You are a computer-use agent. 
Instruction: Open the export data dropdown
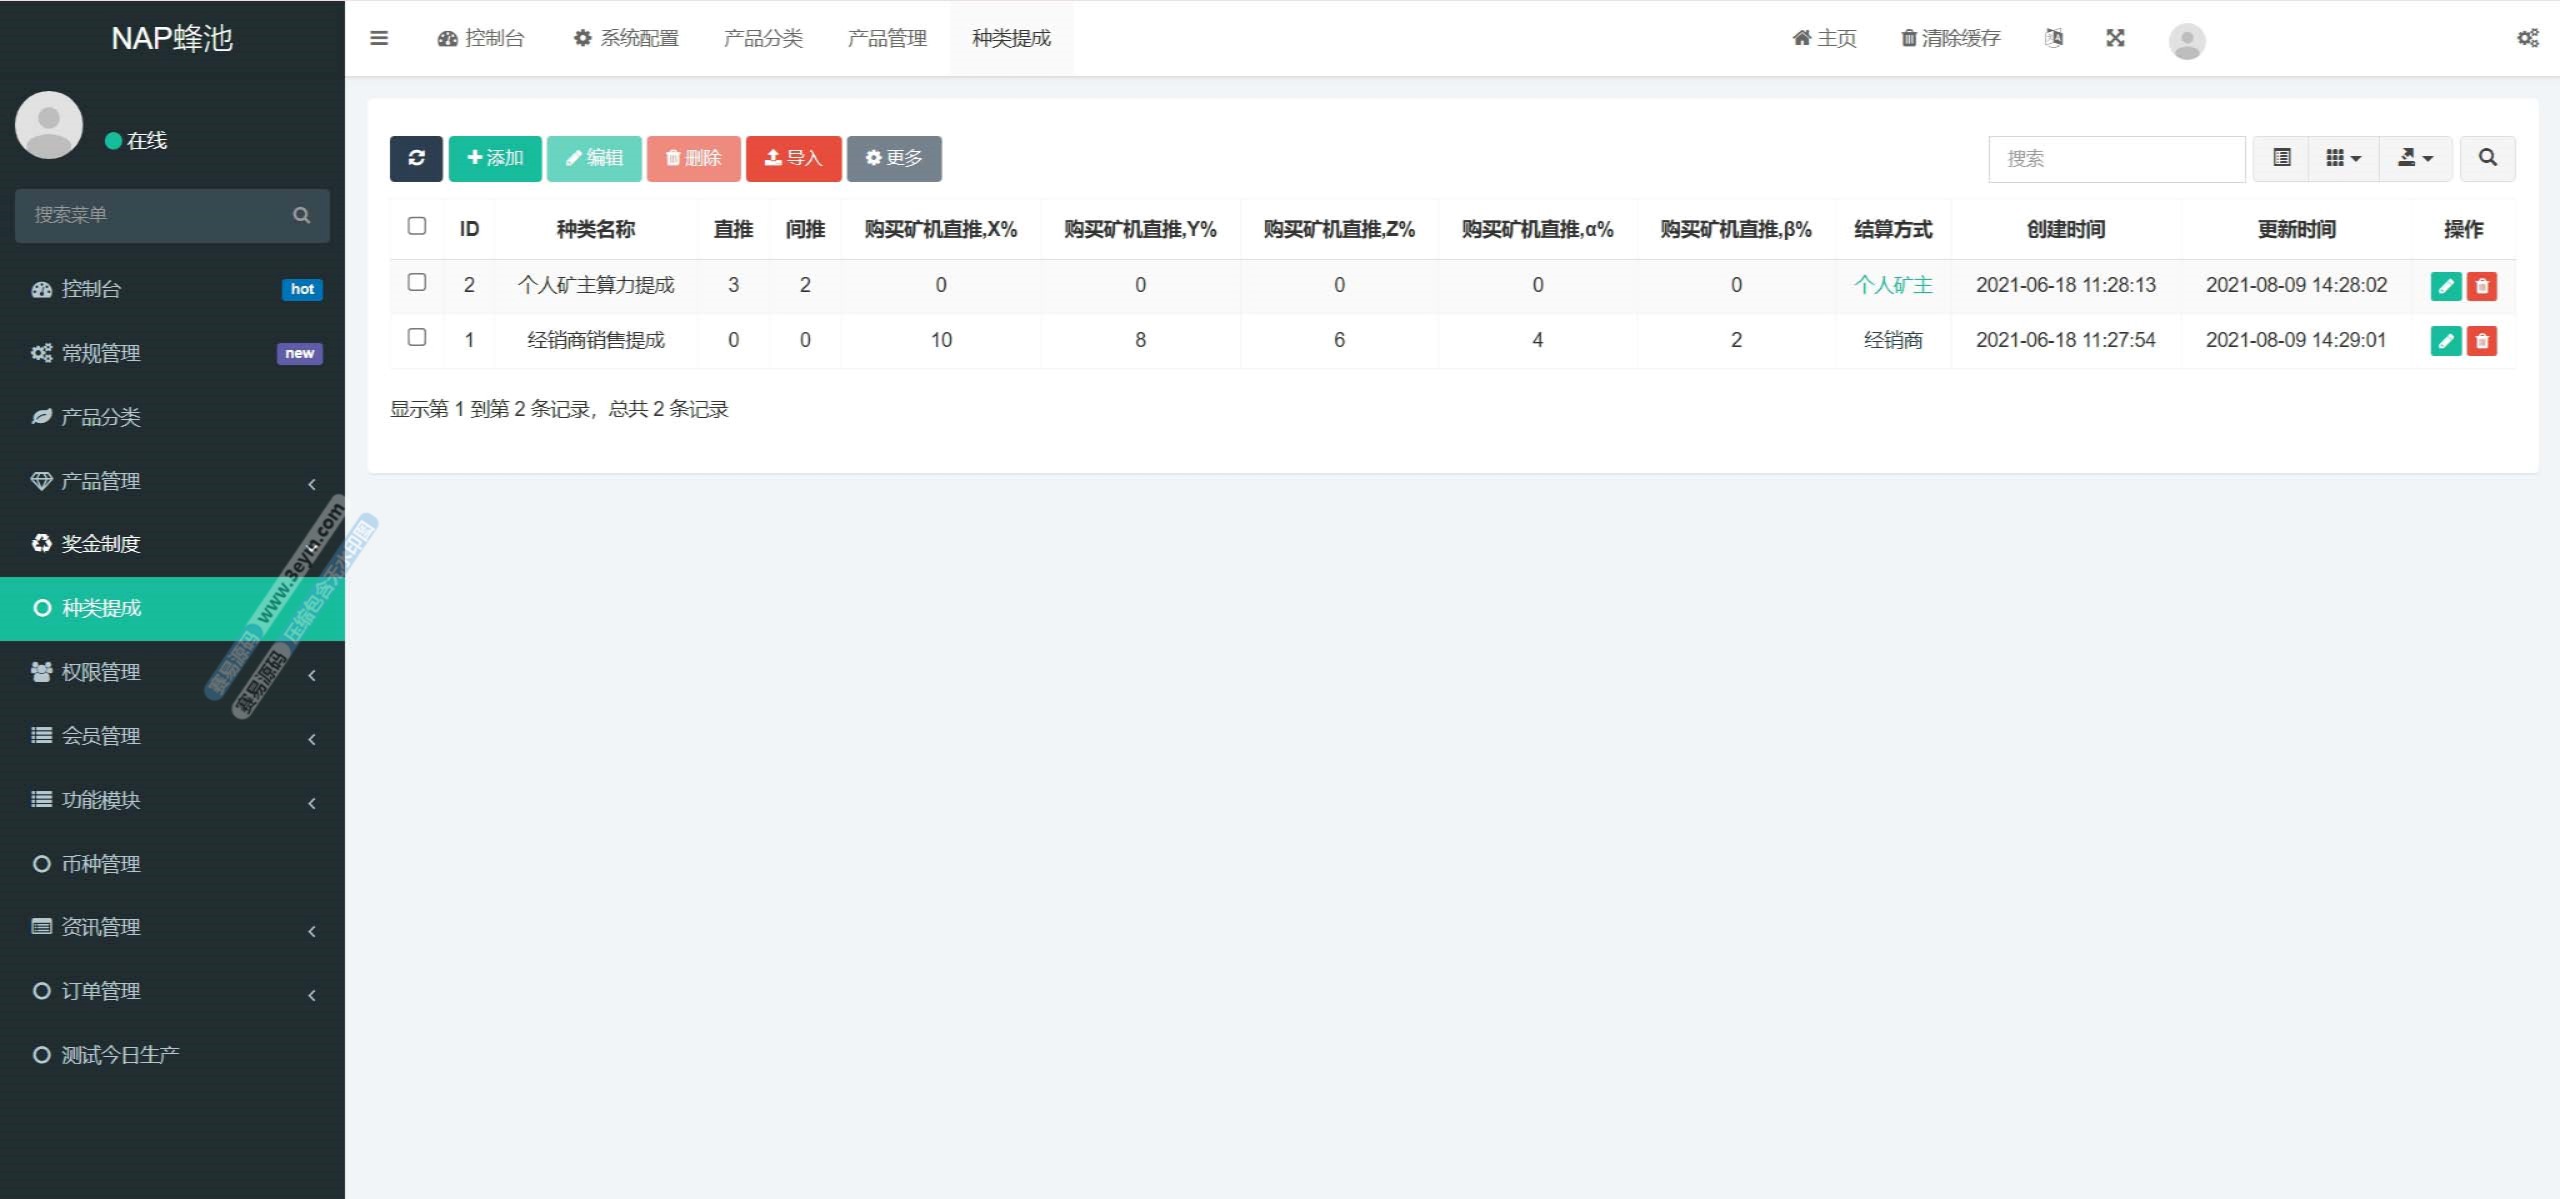point(2415,158)
